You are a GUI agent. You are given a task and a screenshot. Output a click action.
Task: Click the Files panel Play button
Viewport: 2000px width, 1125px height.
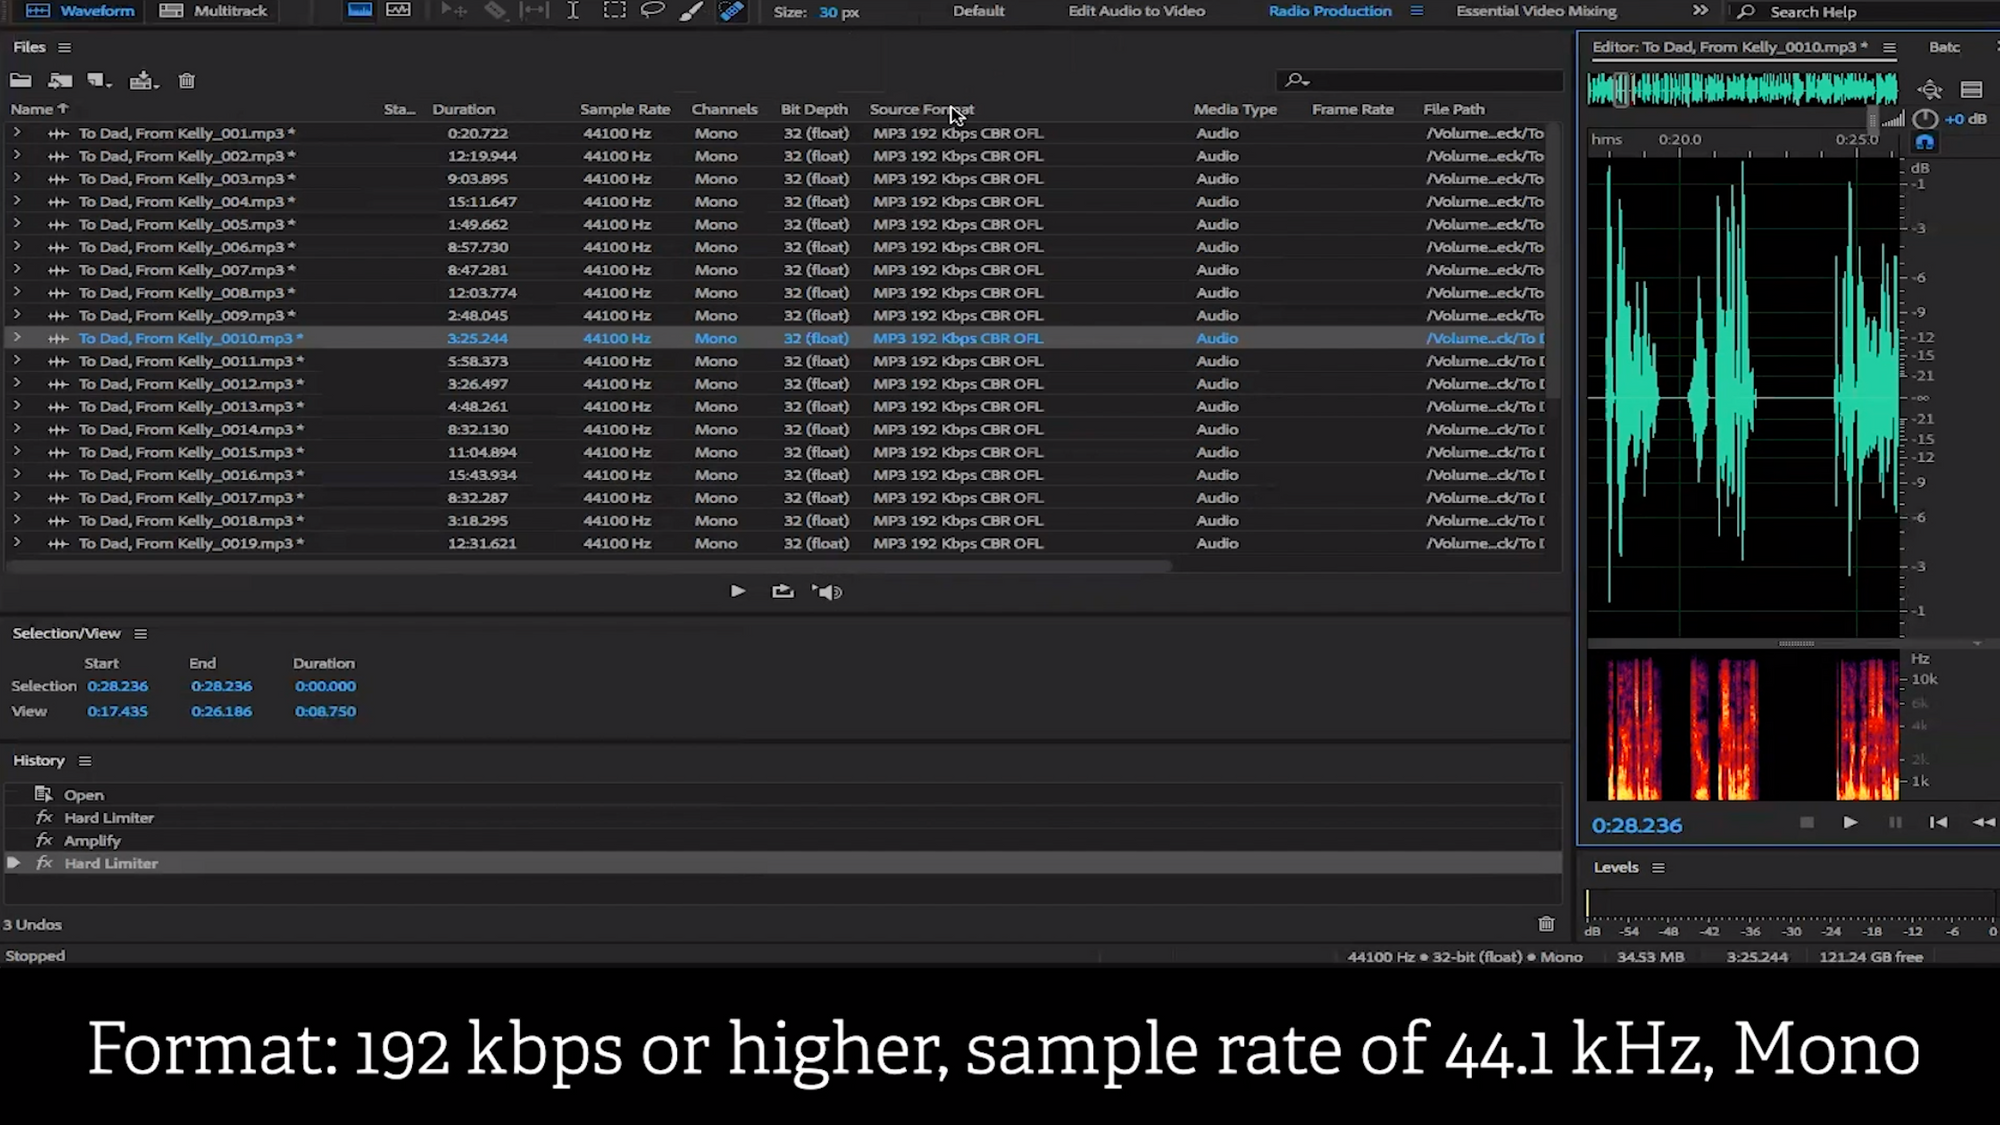[738, 591]
